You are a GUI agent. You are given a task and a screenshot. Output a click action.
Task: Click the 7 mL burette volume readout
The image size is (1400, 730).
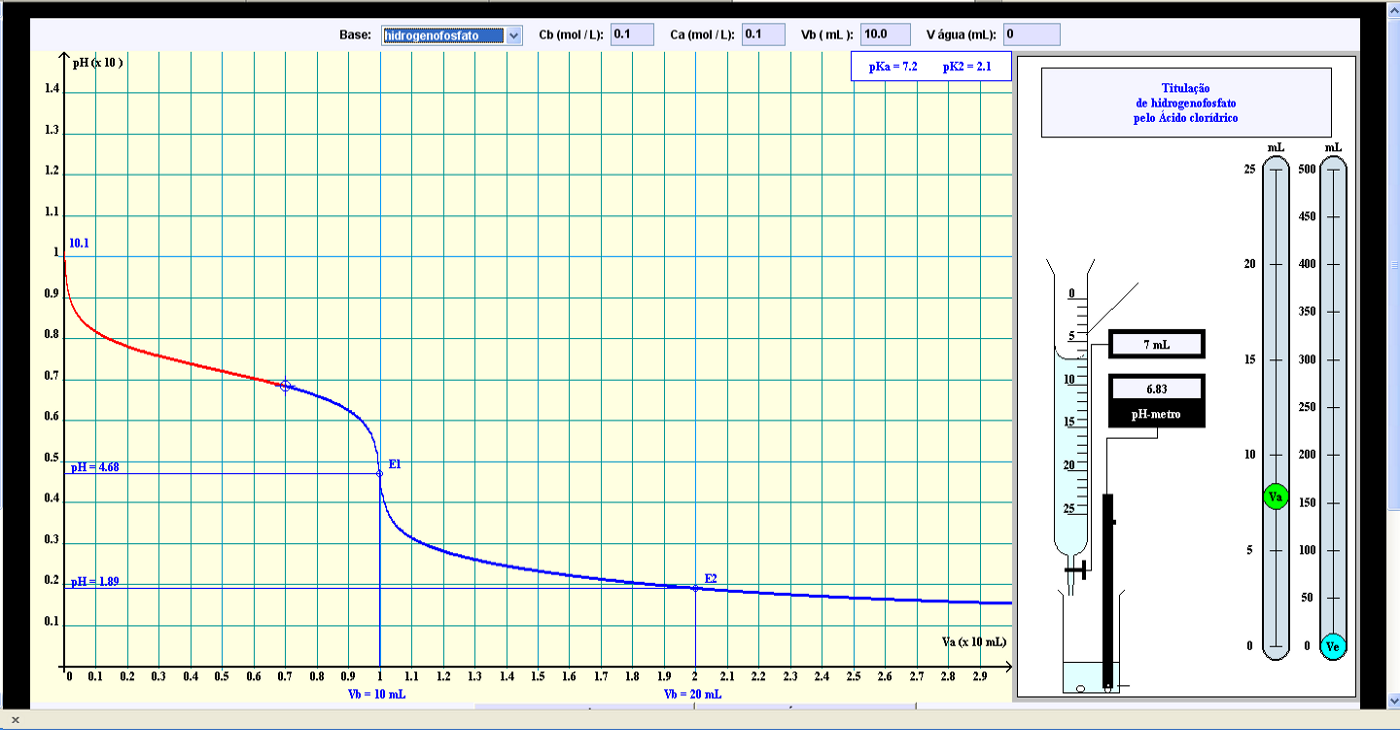click(x=1156, y=344)
